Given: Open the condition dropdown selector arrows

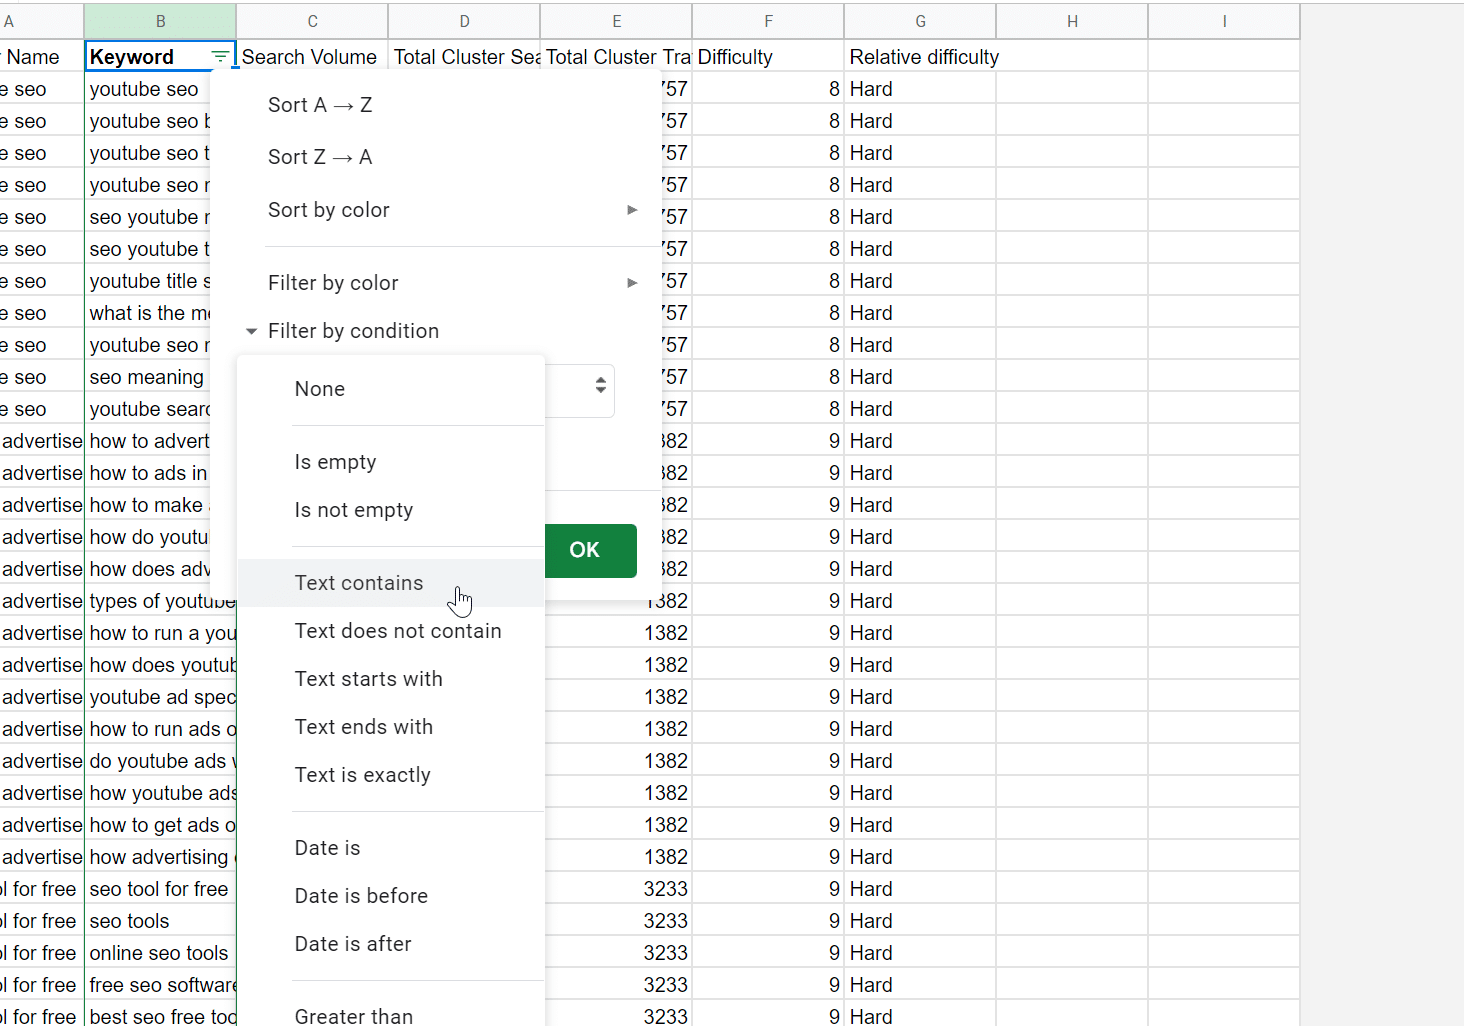Looking at the screenshot, I should tap(600, 385).
